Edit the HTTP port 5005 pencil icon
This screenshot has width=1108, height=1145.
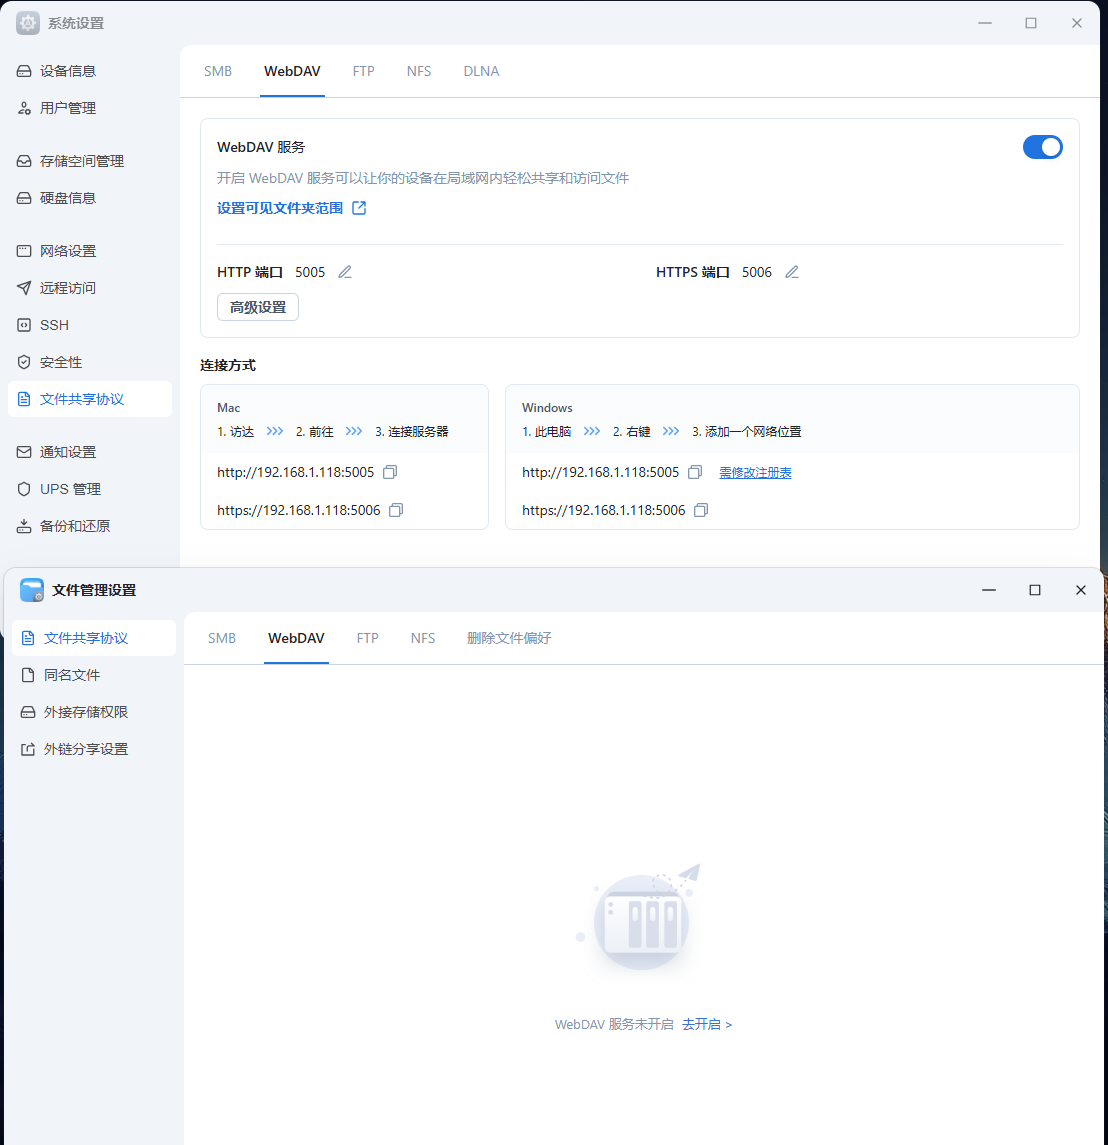click(345, 272)
